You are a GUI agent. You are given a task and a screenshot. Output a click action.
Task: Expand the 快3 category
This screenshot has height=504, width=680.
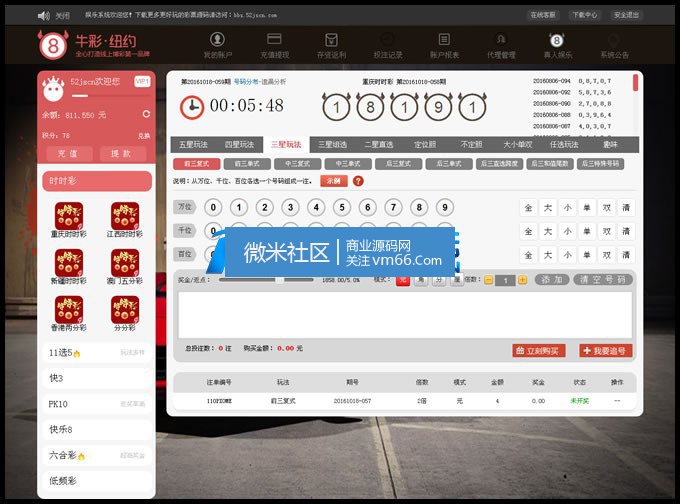97,378
